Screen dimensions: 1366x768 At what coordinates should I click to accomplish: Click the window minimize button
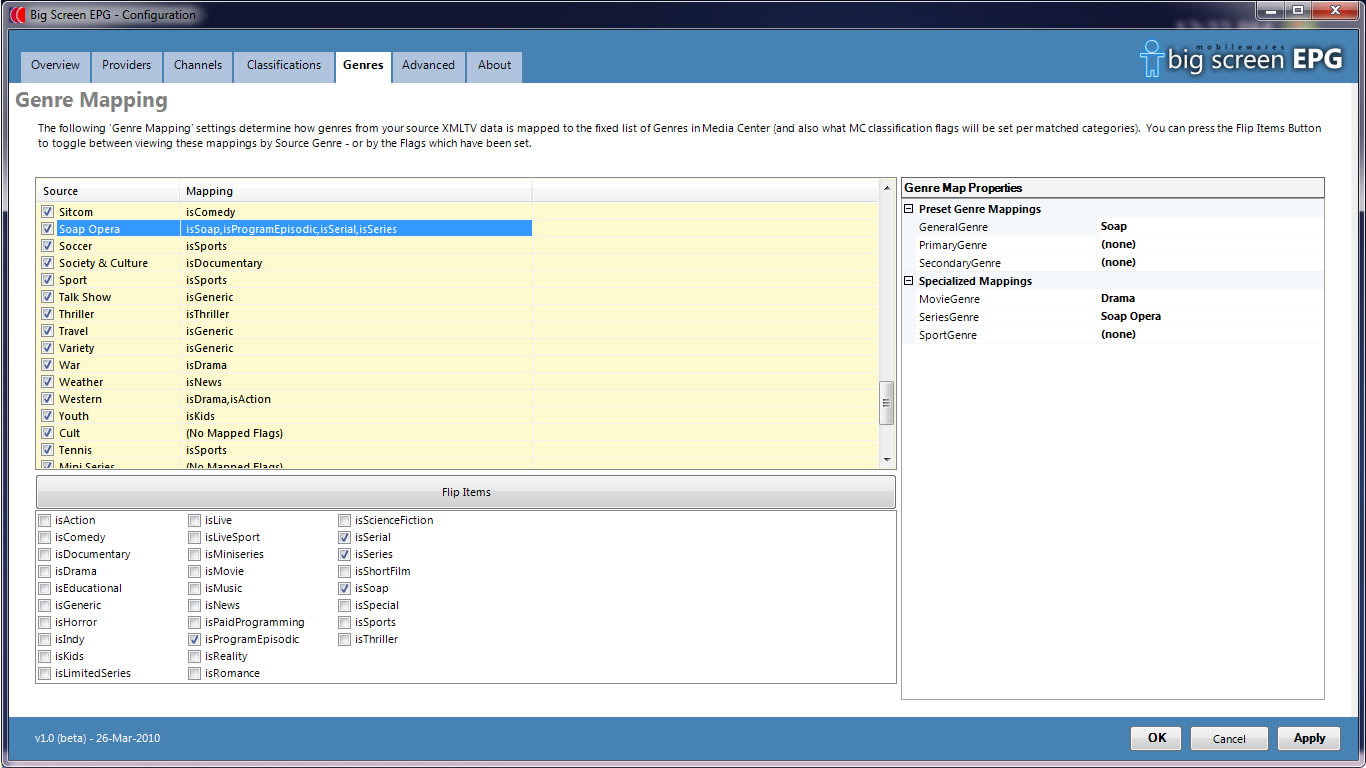pyautogui.click(x=1270, y=10)
